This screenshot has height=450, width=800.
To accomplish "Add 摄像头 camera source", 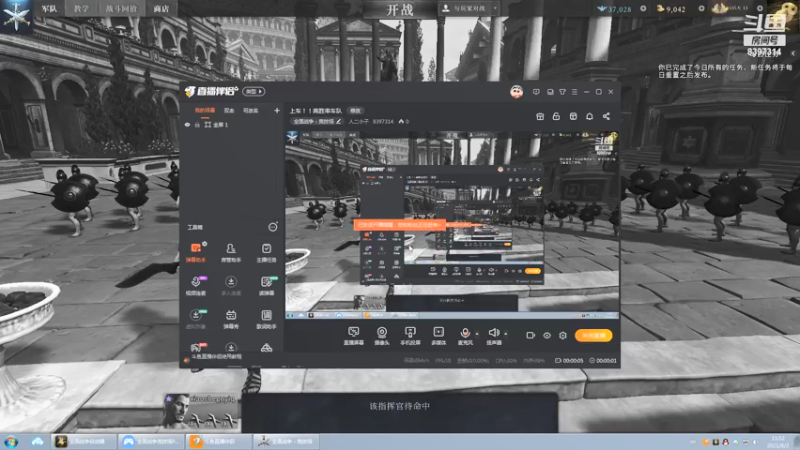I will pos(382,336).
